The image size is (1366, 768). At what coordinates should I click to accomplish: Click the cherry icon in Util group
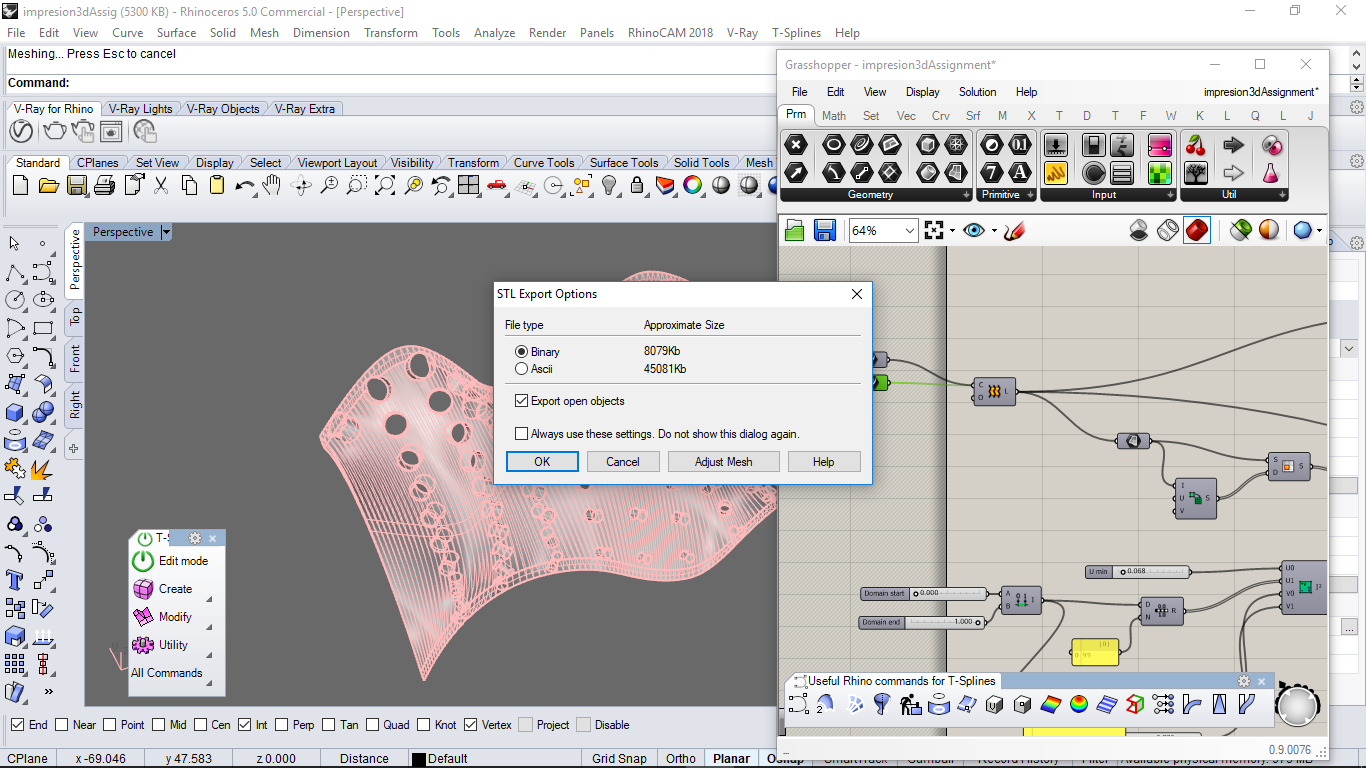[1195, 145]
